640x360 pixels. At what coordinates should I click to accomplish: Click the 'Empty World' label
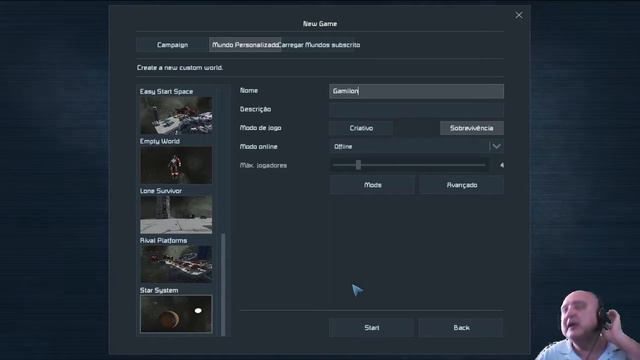coord(160,141)
